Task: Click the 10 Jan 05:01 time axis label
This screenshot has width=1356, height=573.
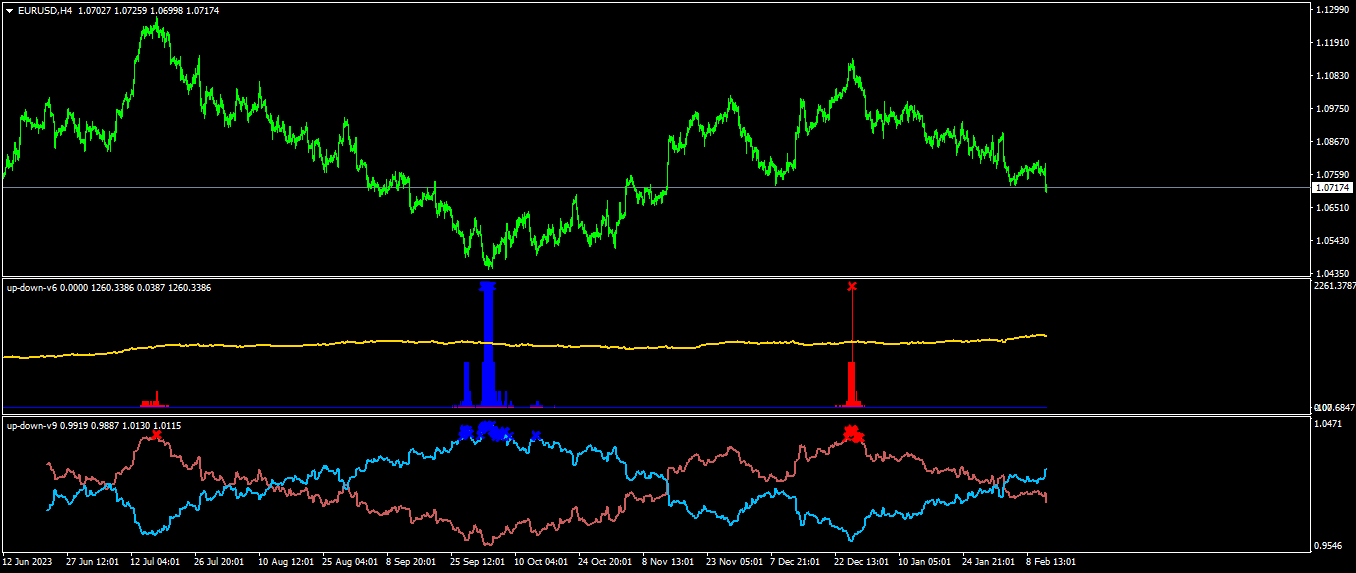Action: click(926, 562)
